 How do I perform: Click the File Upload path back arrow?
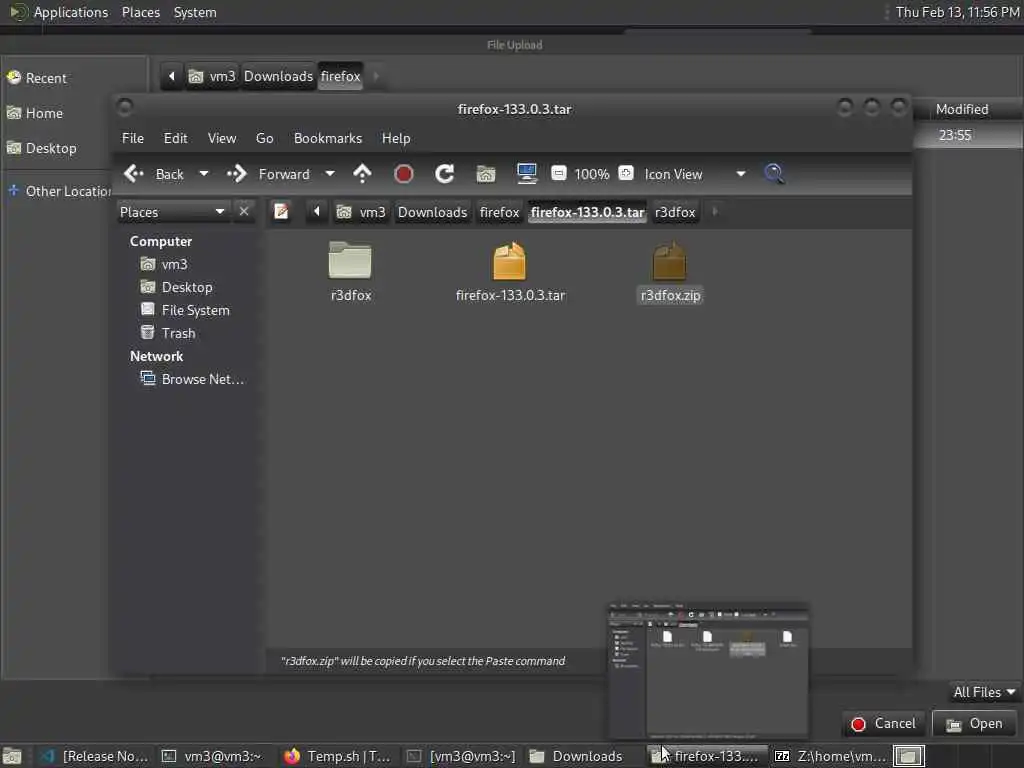[171, 76]
